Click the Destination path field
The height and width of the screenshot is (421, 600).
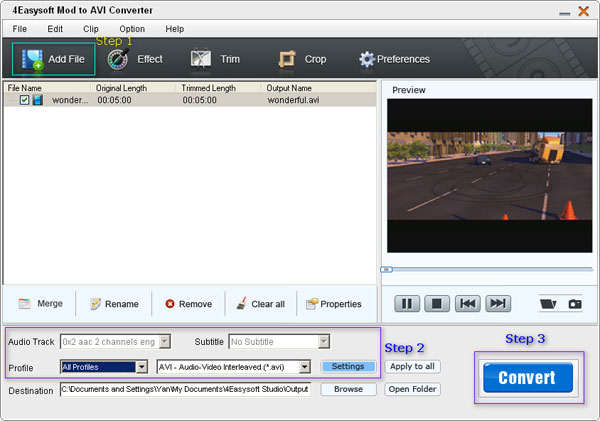(x=185, y=390)
